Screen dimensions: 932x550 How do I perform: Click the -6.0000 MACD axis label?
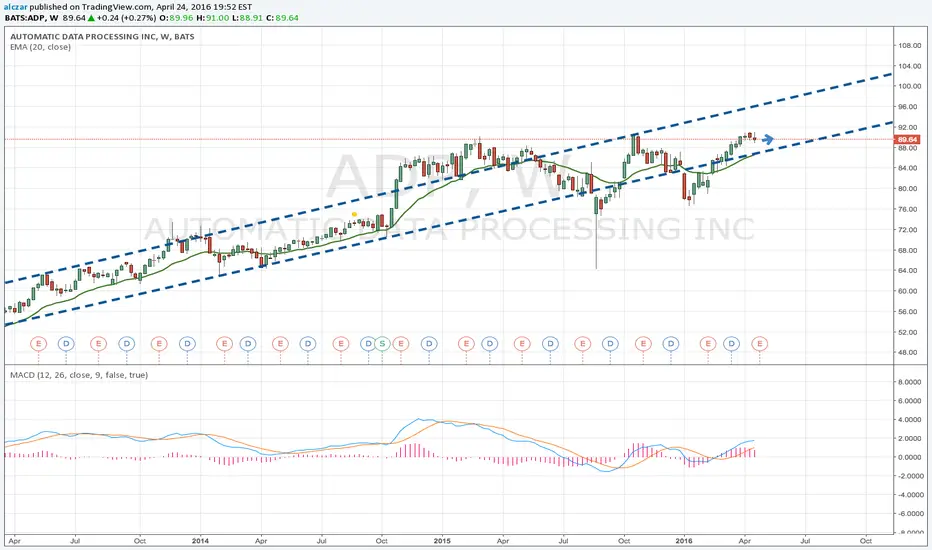[909, 514]
